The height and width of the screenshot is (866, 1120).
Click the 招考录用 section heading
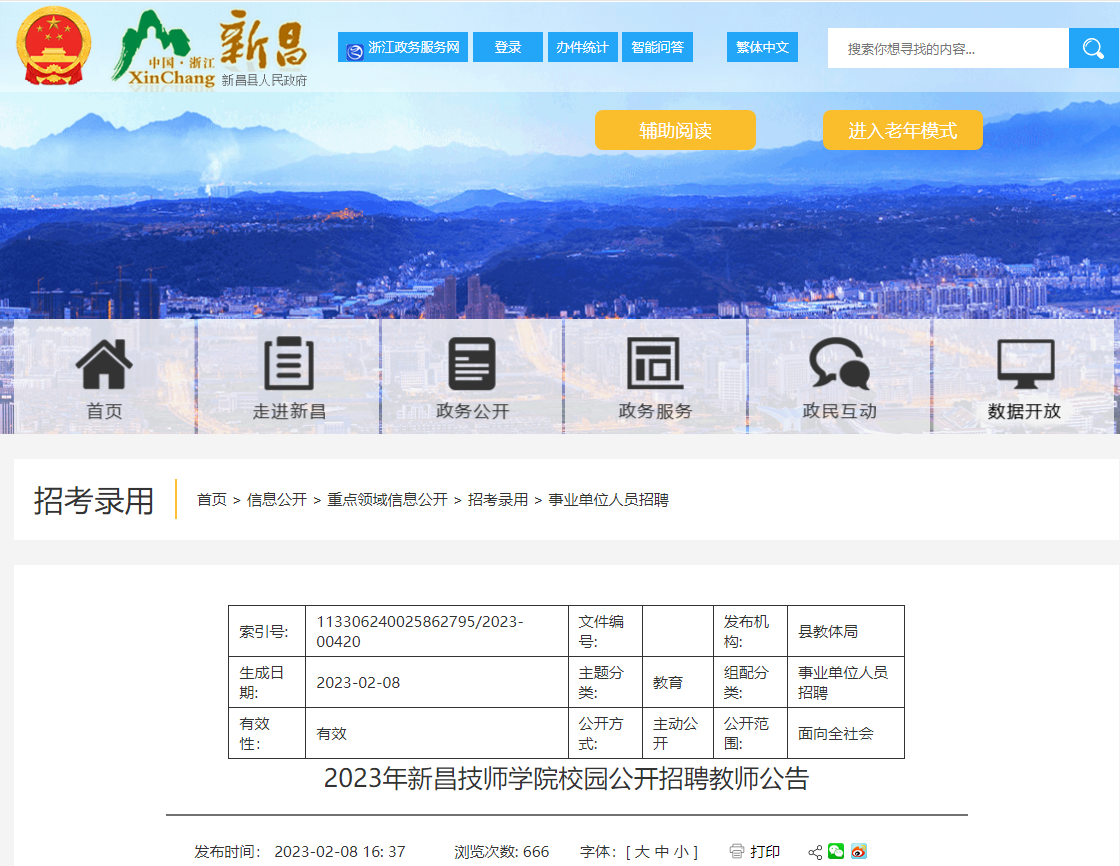pyautogui.click(x=94, y=500)
